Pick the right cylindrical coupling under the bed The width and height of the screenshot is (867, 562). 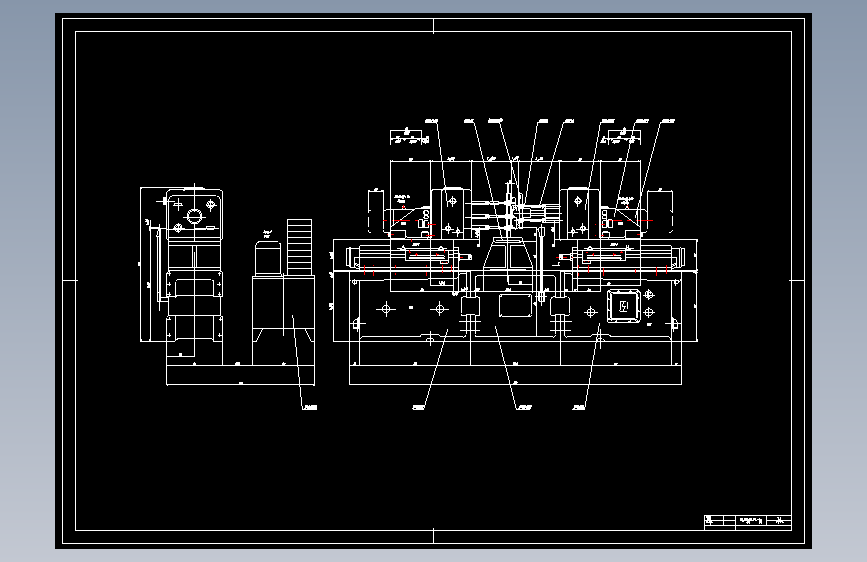pyautogui.click(x=560, y=306)
